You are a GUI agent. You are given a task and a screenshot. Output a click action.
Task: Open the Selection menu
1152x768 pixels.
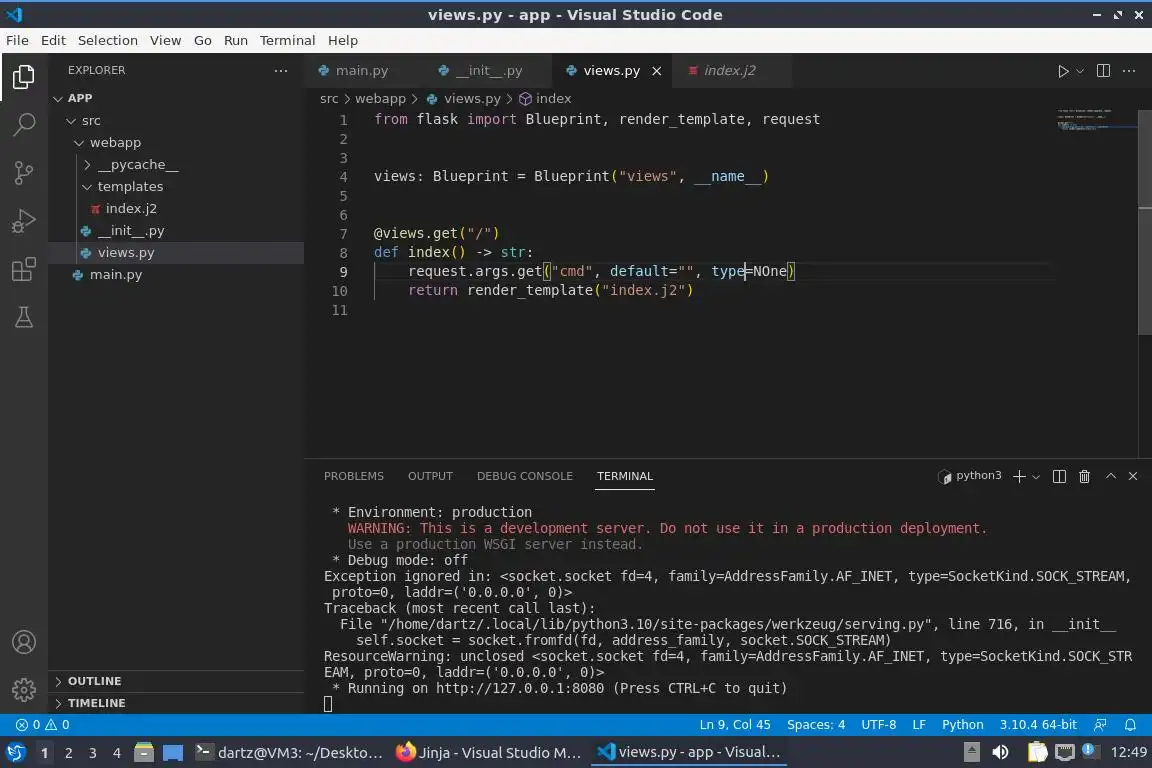[108, 40]
